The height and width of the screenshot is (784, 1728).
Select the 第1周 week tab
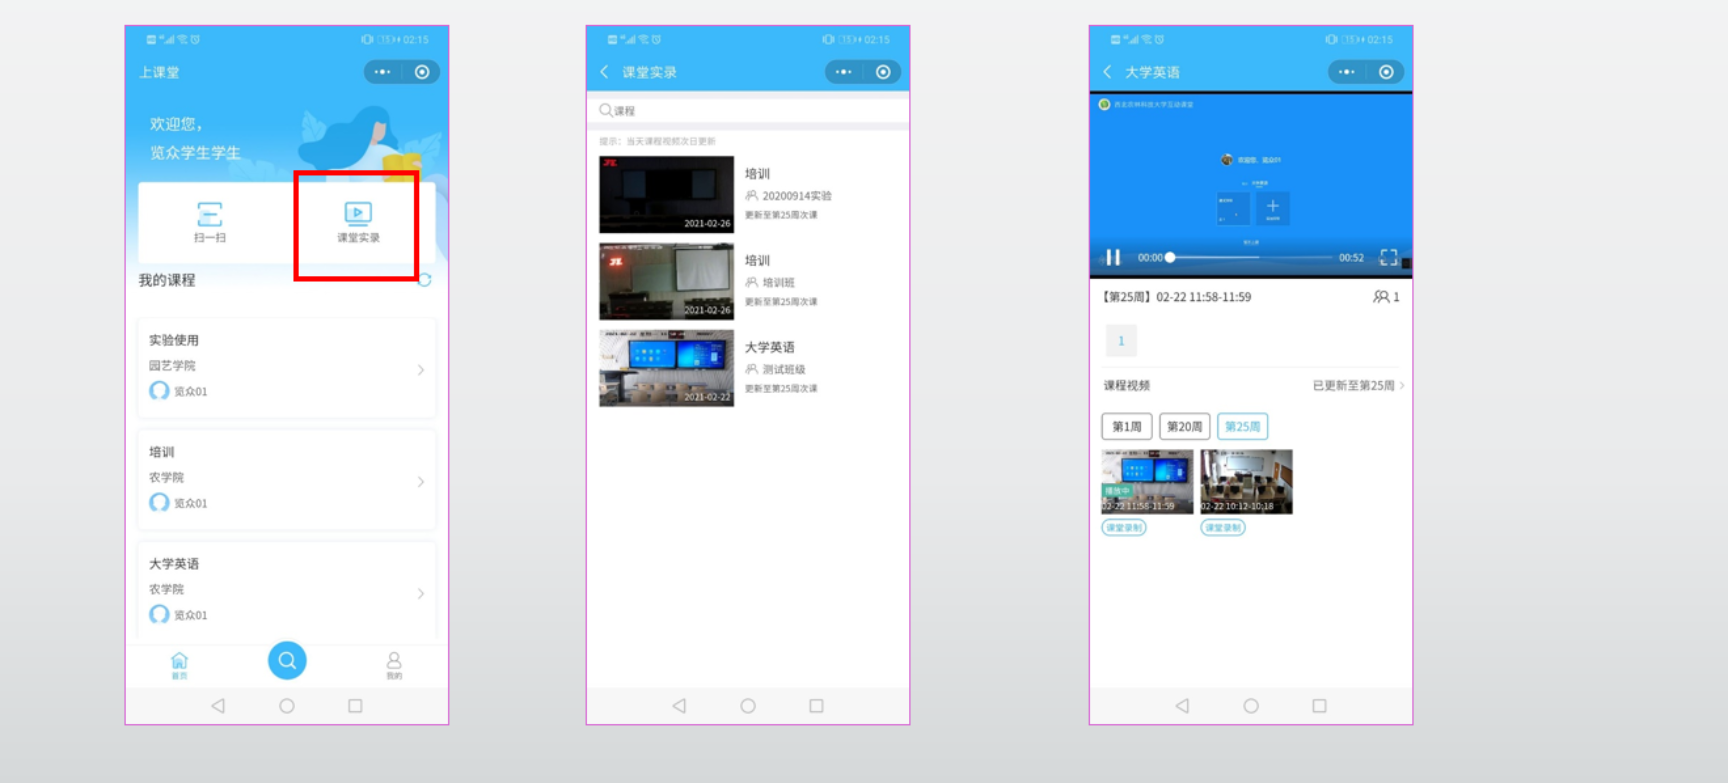click(1126, 427)
